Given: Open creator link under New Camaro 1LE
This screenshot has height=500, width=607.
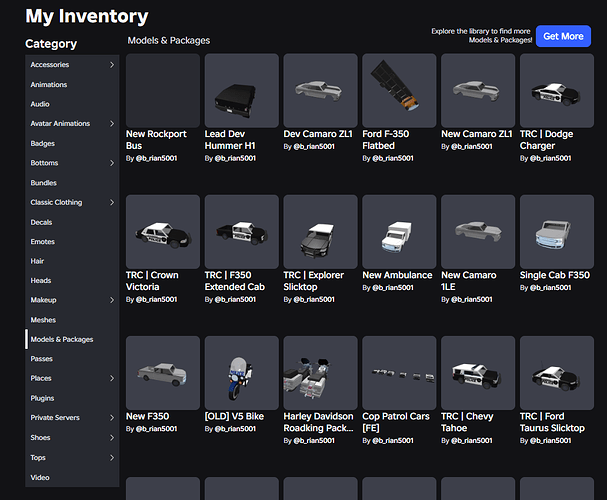Looking at the screenshot, I should point(472,300).
